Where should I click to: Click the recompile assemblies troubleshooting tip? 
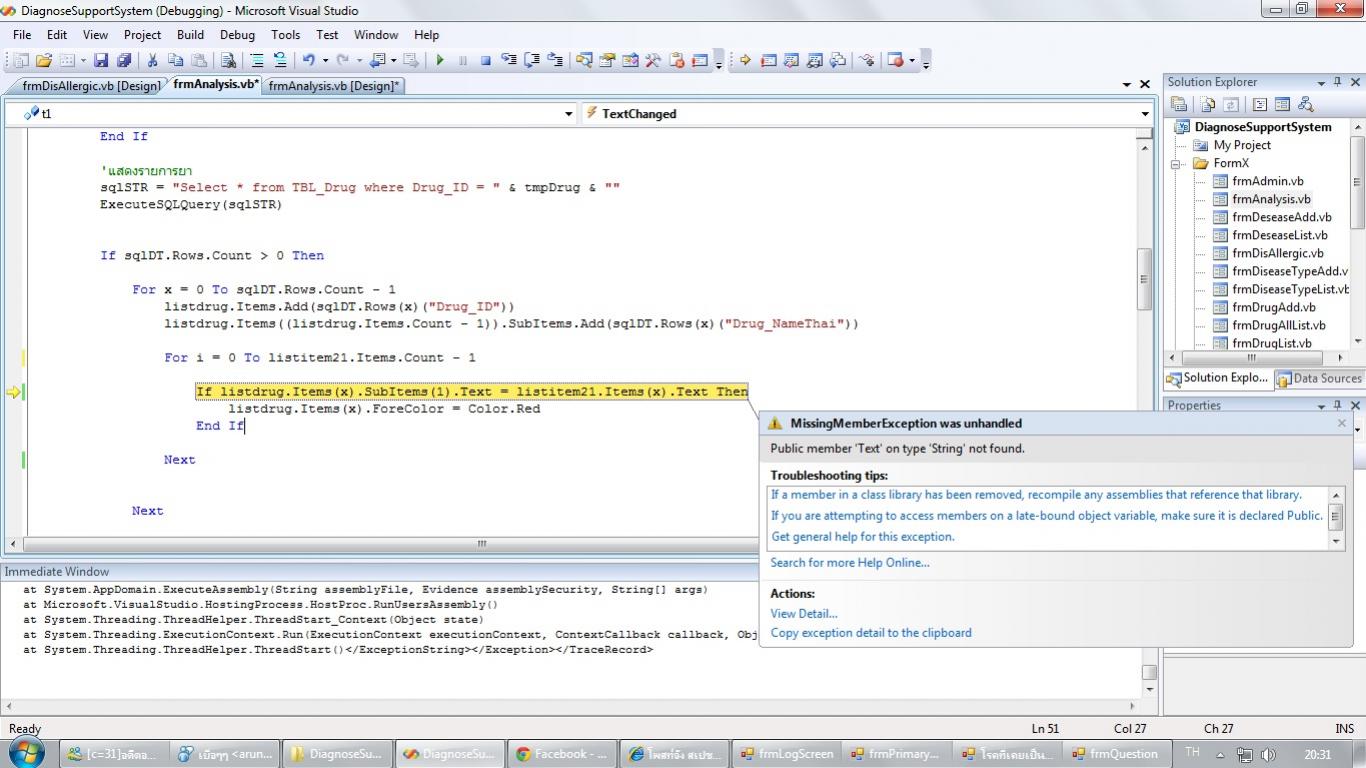click(1036, 495)
